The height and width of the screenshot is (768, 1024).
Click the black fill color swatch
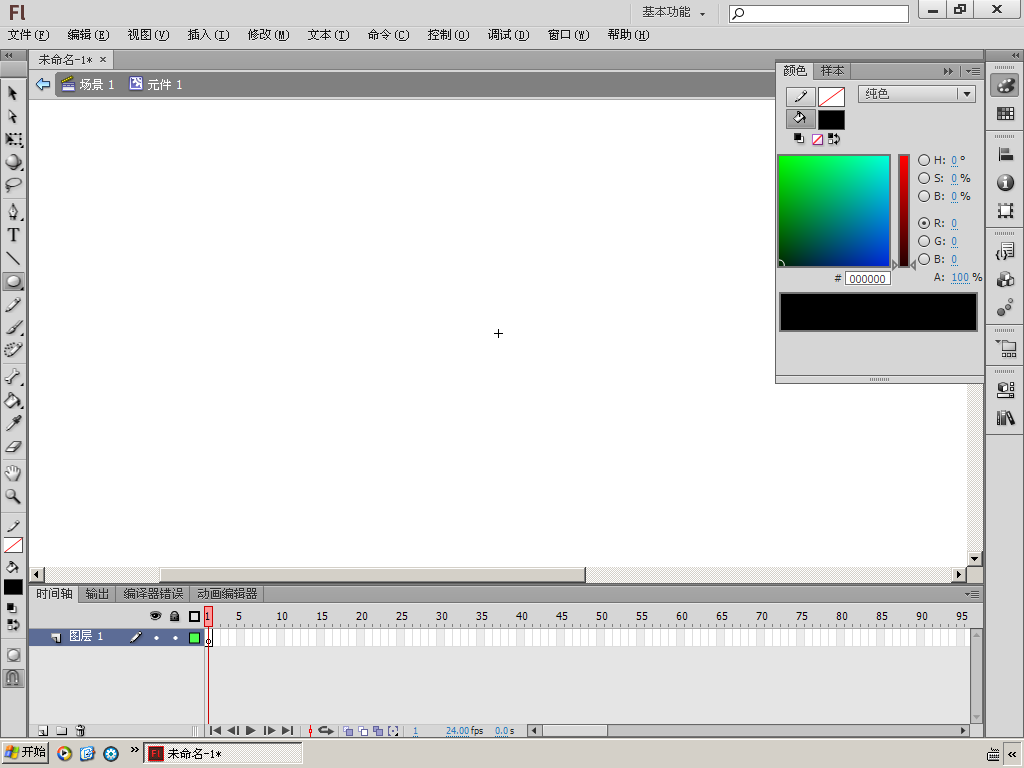[831, 120]
